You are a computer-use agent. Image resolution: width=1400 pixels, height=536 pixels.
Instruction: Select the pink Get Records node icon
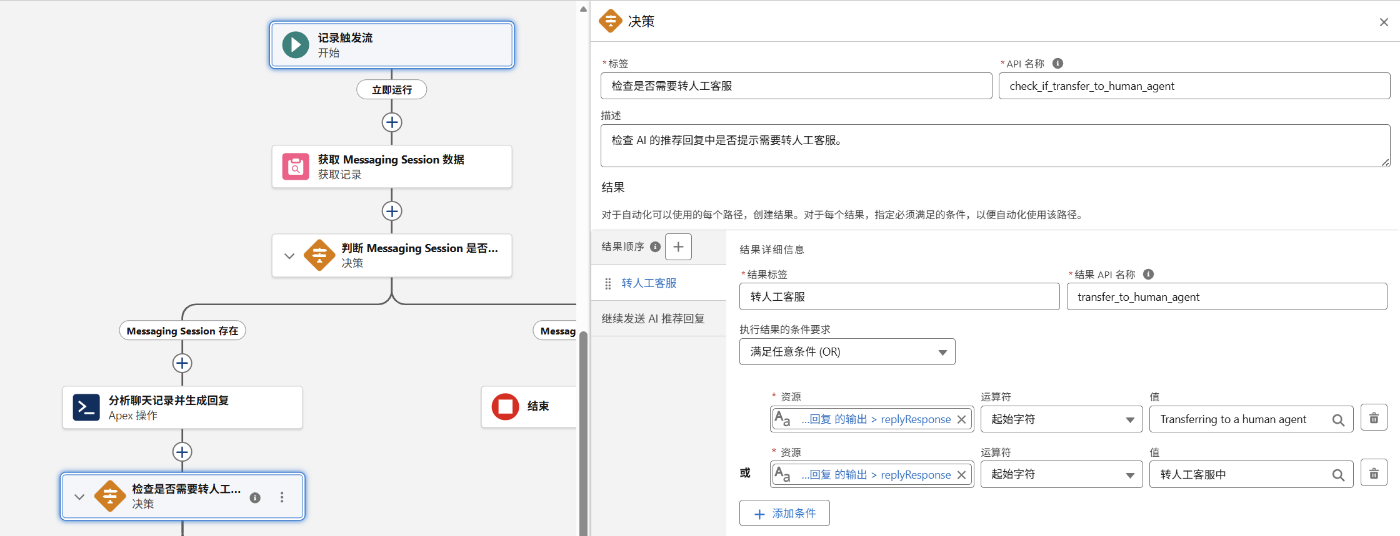[x=295, y=166]
